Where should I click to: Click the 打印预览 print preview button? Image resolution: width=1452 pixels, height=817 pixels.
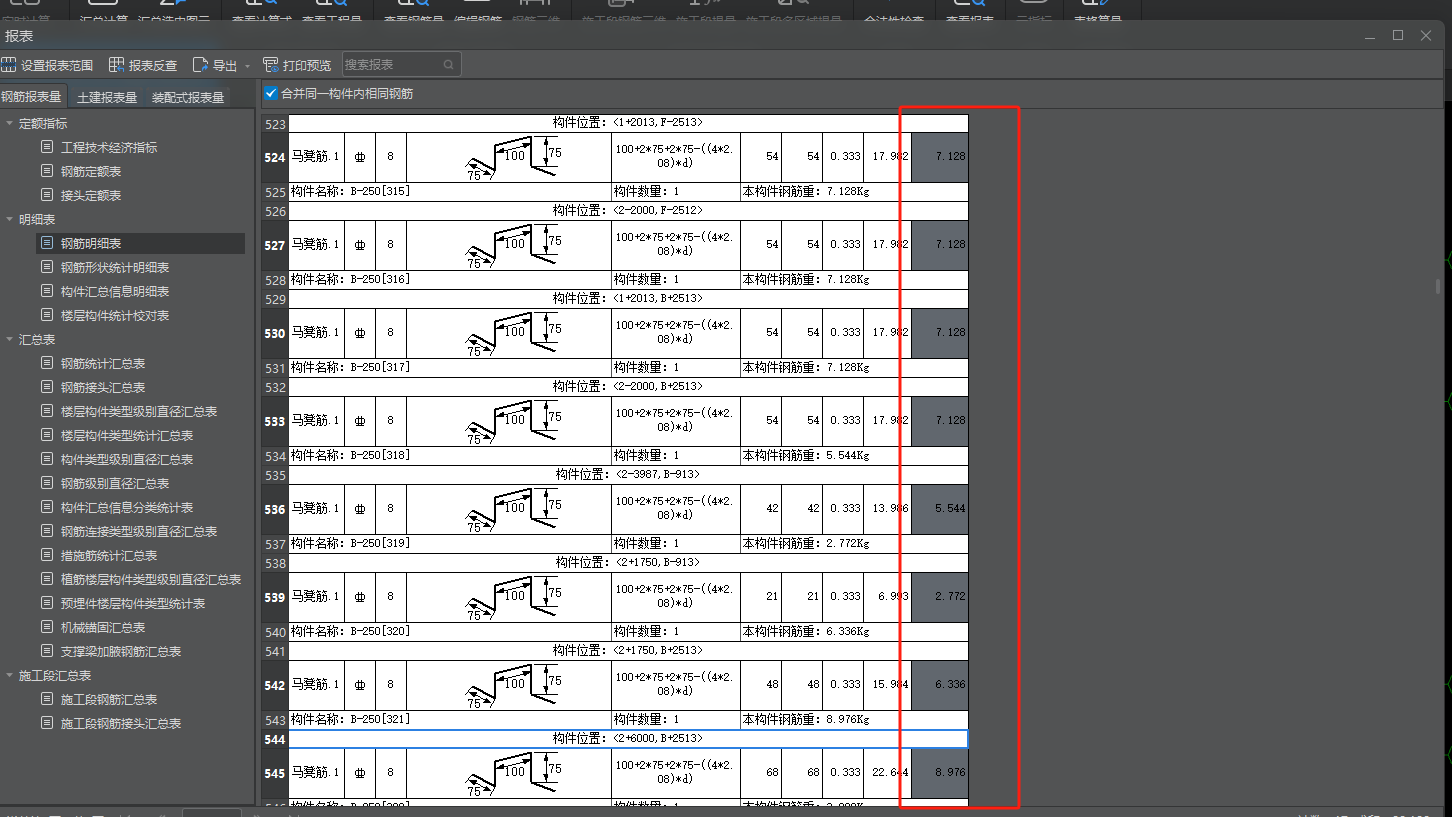click(x=297, y=65)
